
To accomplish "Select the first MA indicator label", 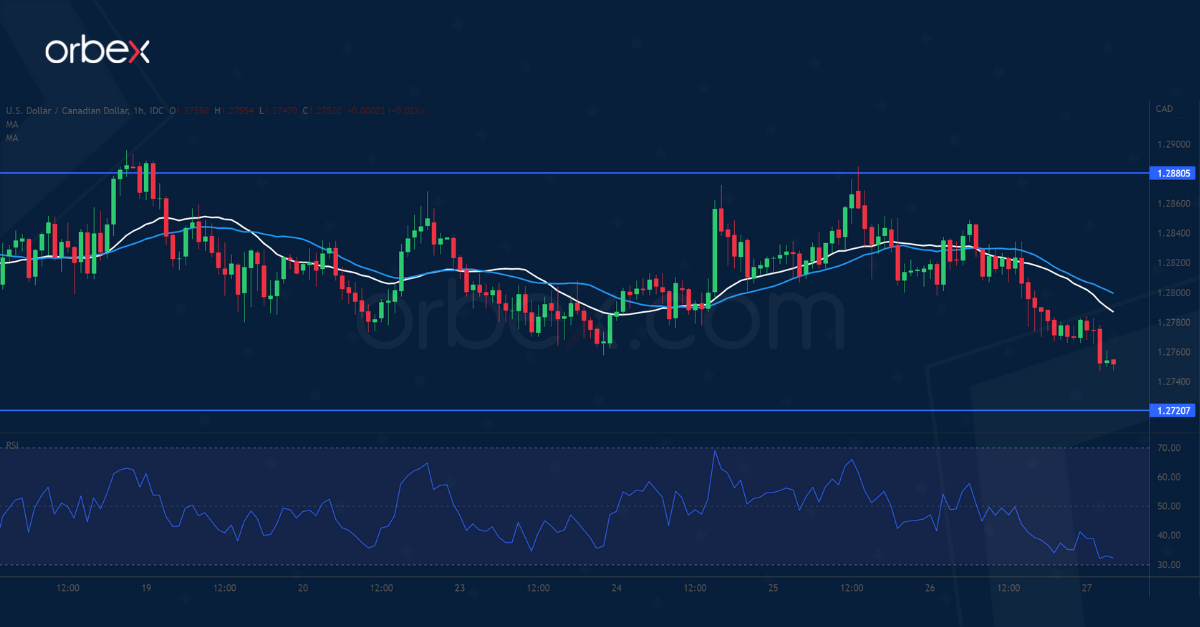I will [11, 124].
